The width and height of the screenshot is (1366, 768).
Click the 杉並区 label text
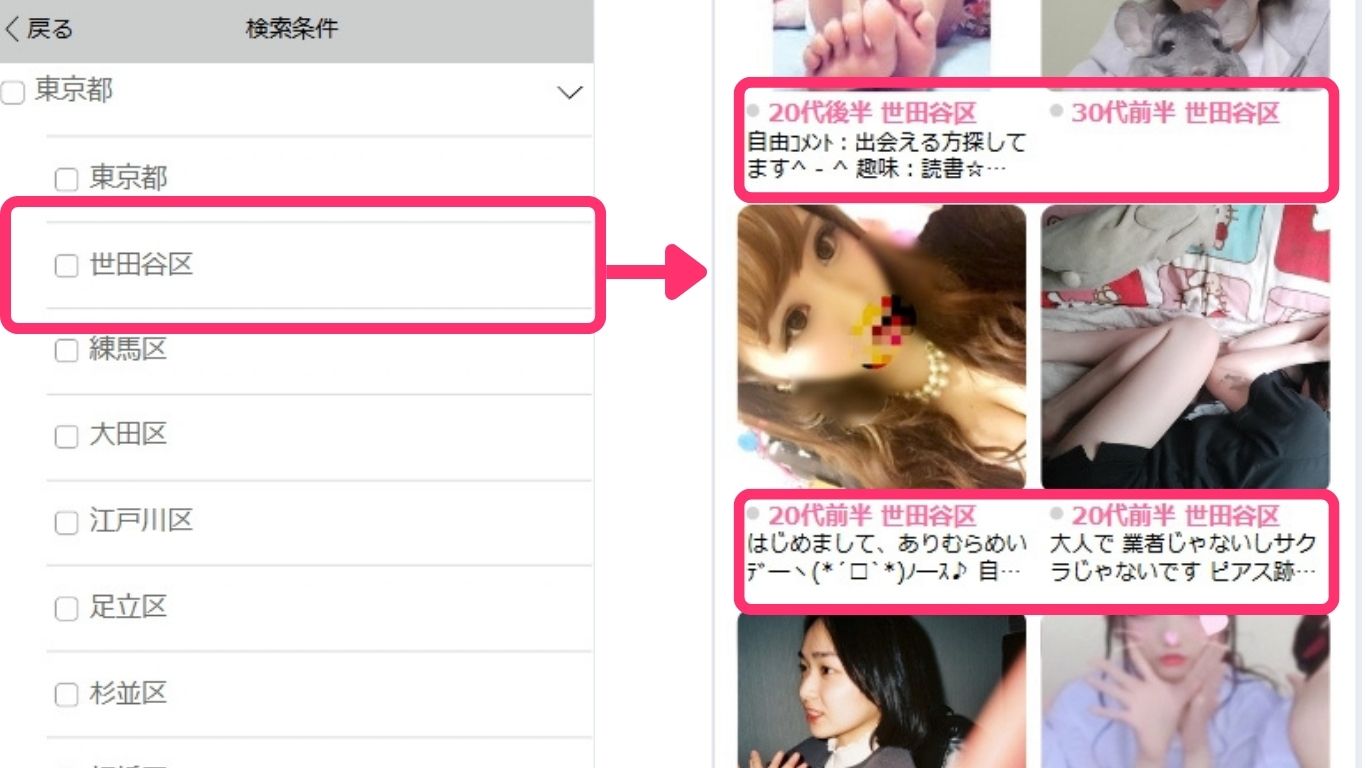point(128,693)
